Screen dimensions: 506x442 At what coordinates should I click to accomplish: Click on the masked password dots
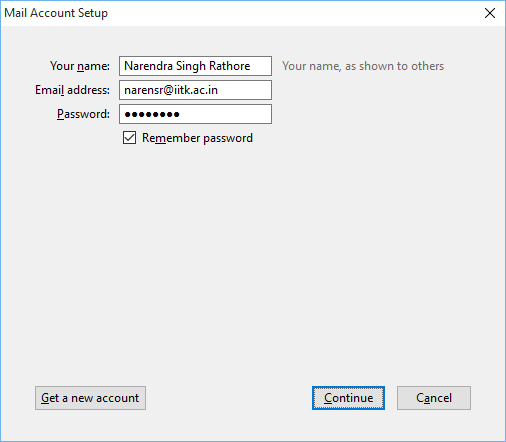pyautogui.click(x=152, y=114)
